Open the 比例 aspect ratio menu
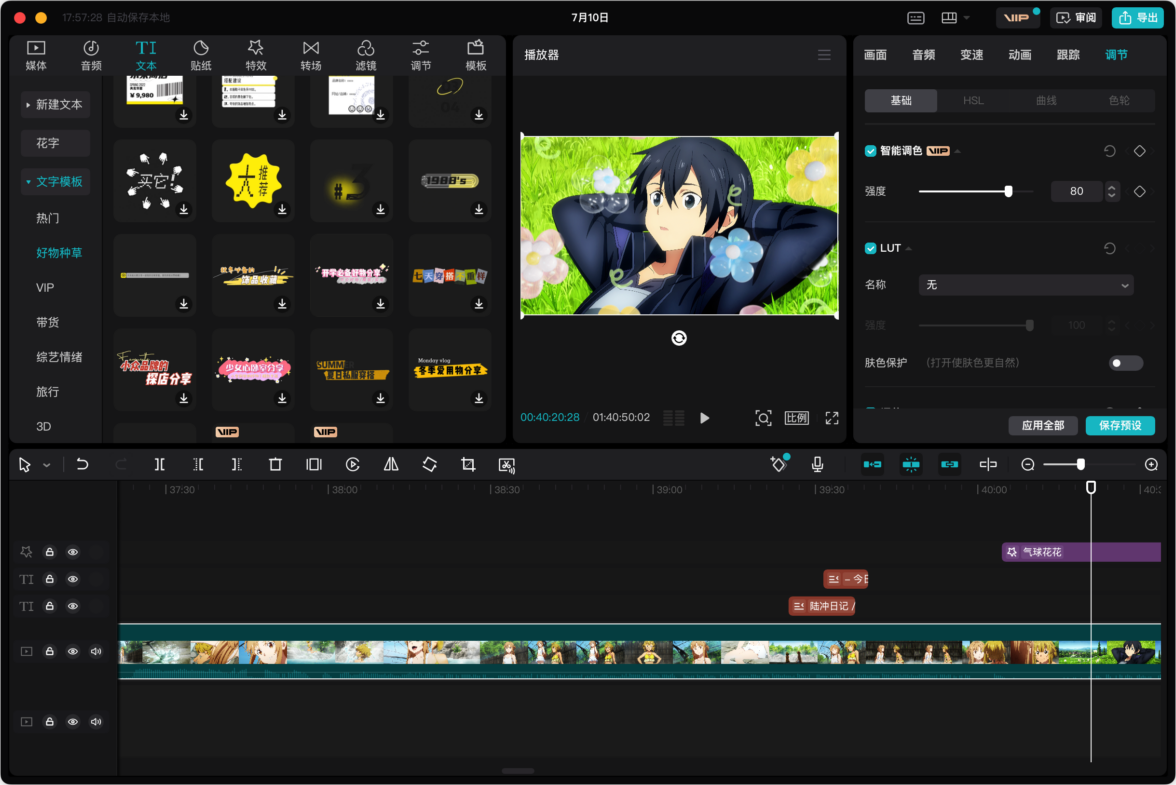 tap(796, 418)
